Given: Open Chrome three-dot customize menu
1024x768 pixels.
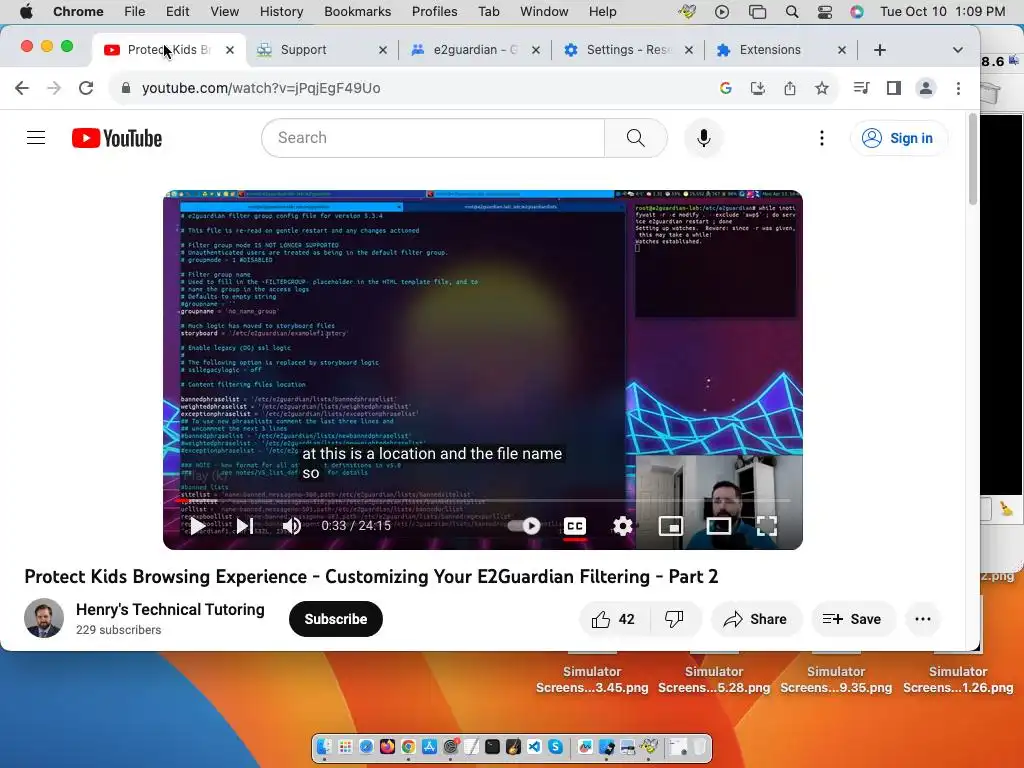Looking at the screenshot, I should click(958, 88).
